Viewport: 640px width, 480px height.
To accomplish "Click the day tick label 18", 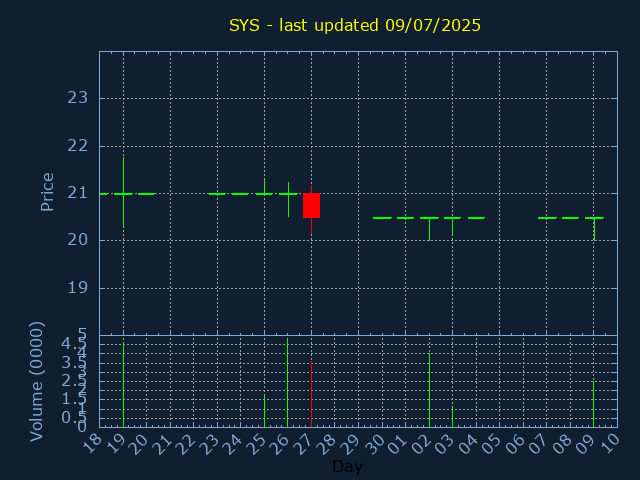I will point(93,443).
